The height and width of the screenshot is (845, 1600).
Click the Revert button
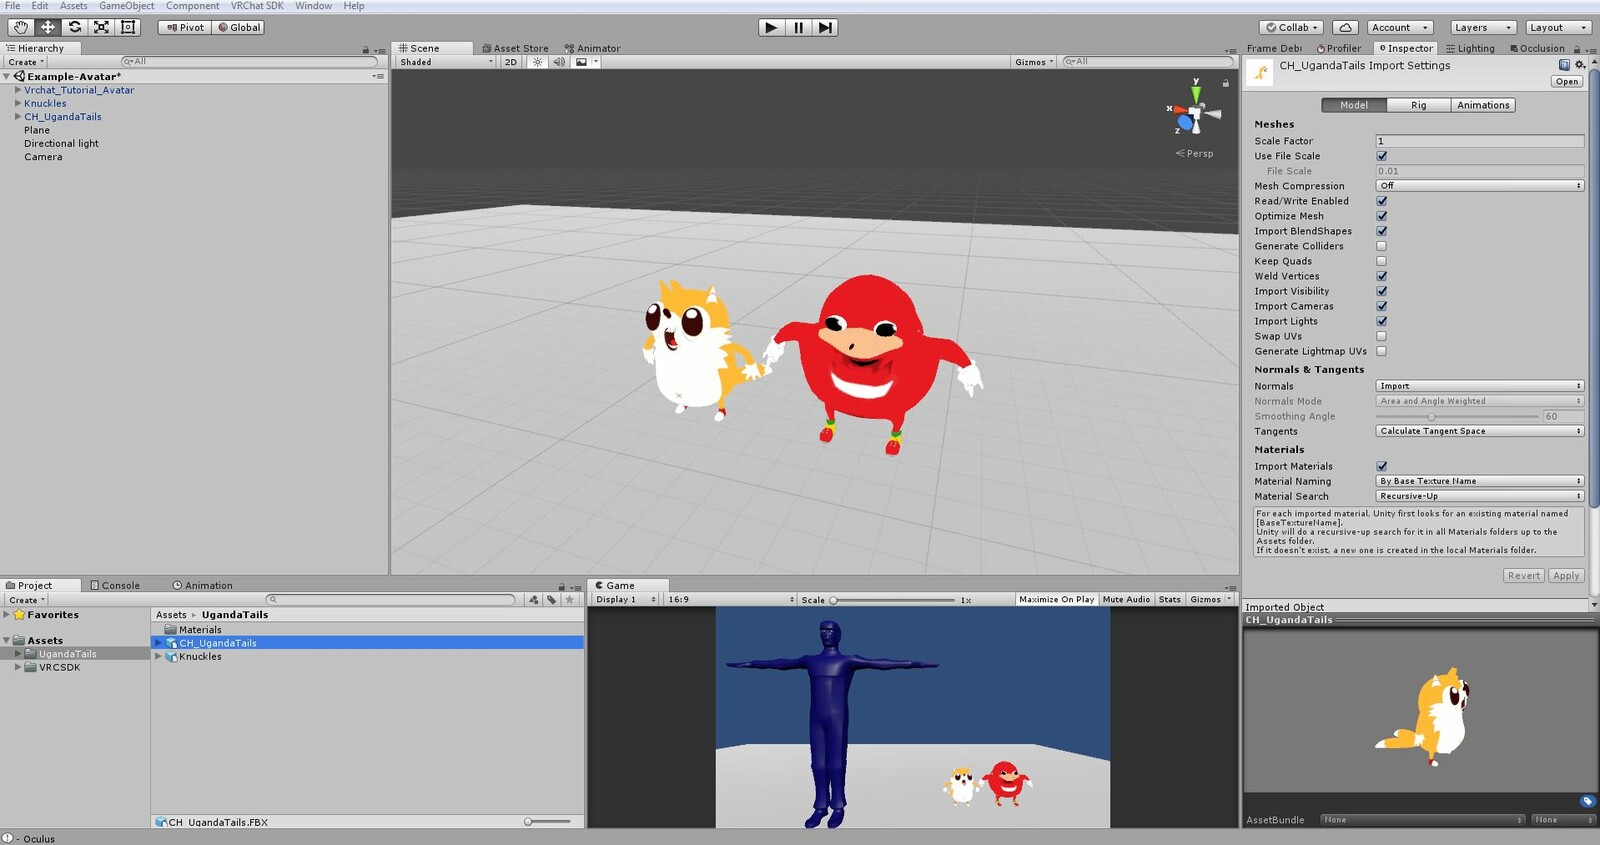pos(1524,576)
